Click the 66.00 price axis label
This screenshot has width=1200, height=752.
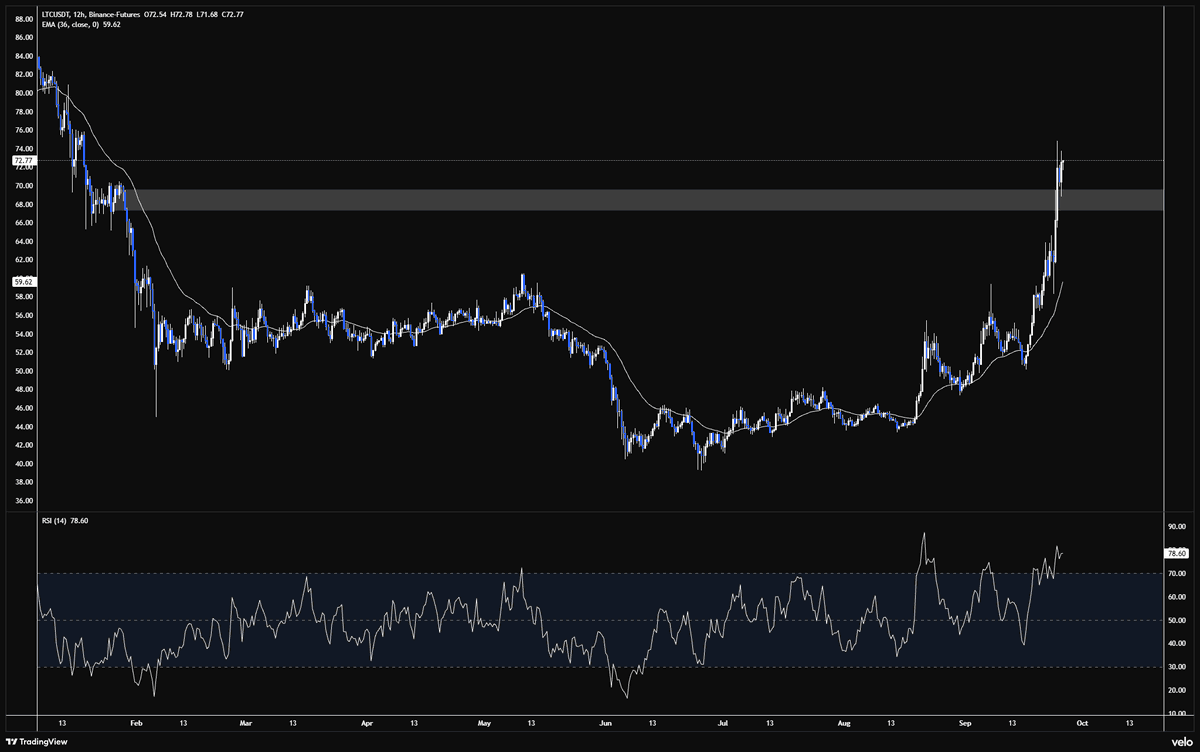[x=23, y=223]
